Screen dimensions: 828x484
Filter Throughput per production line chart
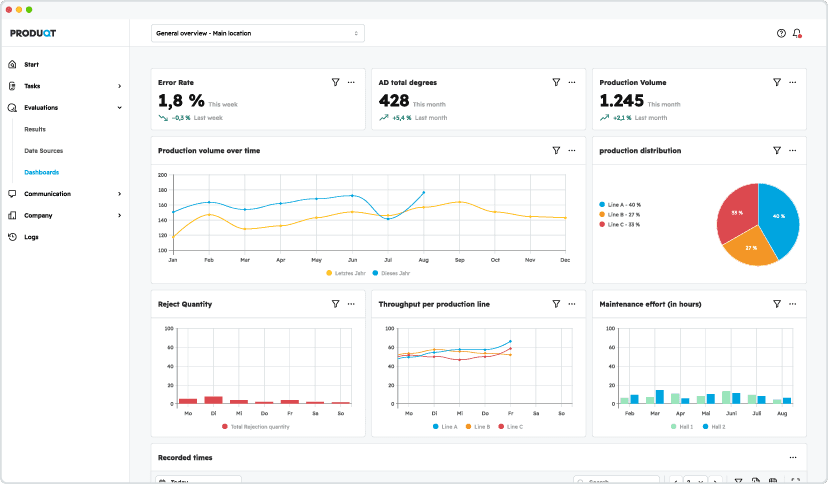(556, 303)
